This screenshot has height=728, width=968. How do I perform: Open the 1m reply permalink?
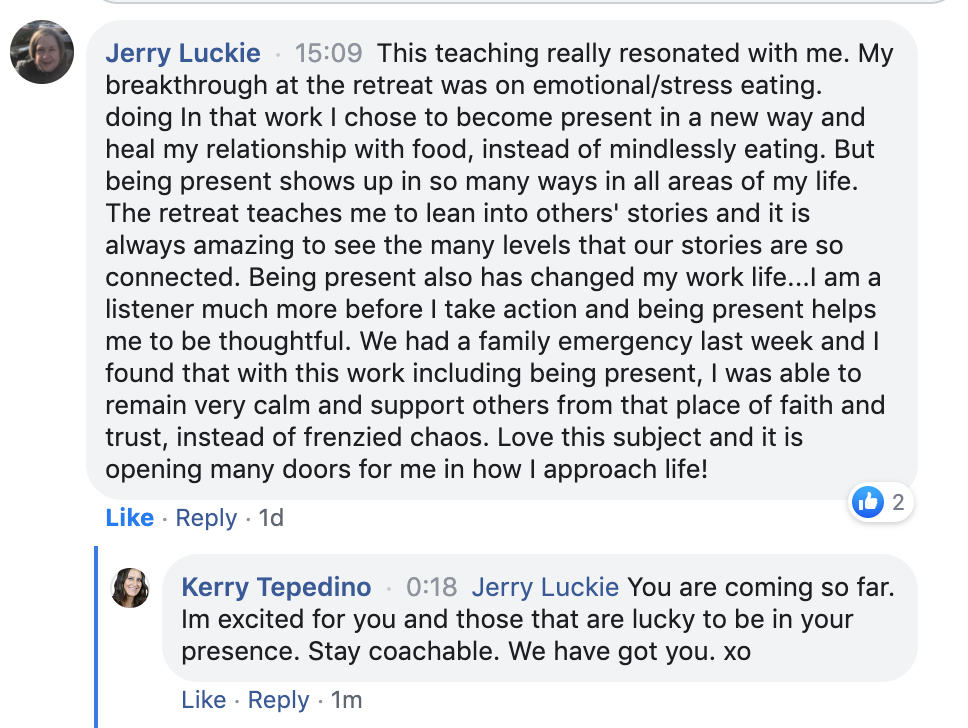coord(346,700)
